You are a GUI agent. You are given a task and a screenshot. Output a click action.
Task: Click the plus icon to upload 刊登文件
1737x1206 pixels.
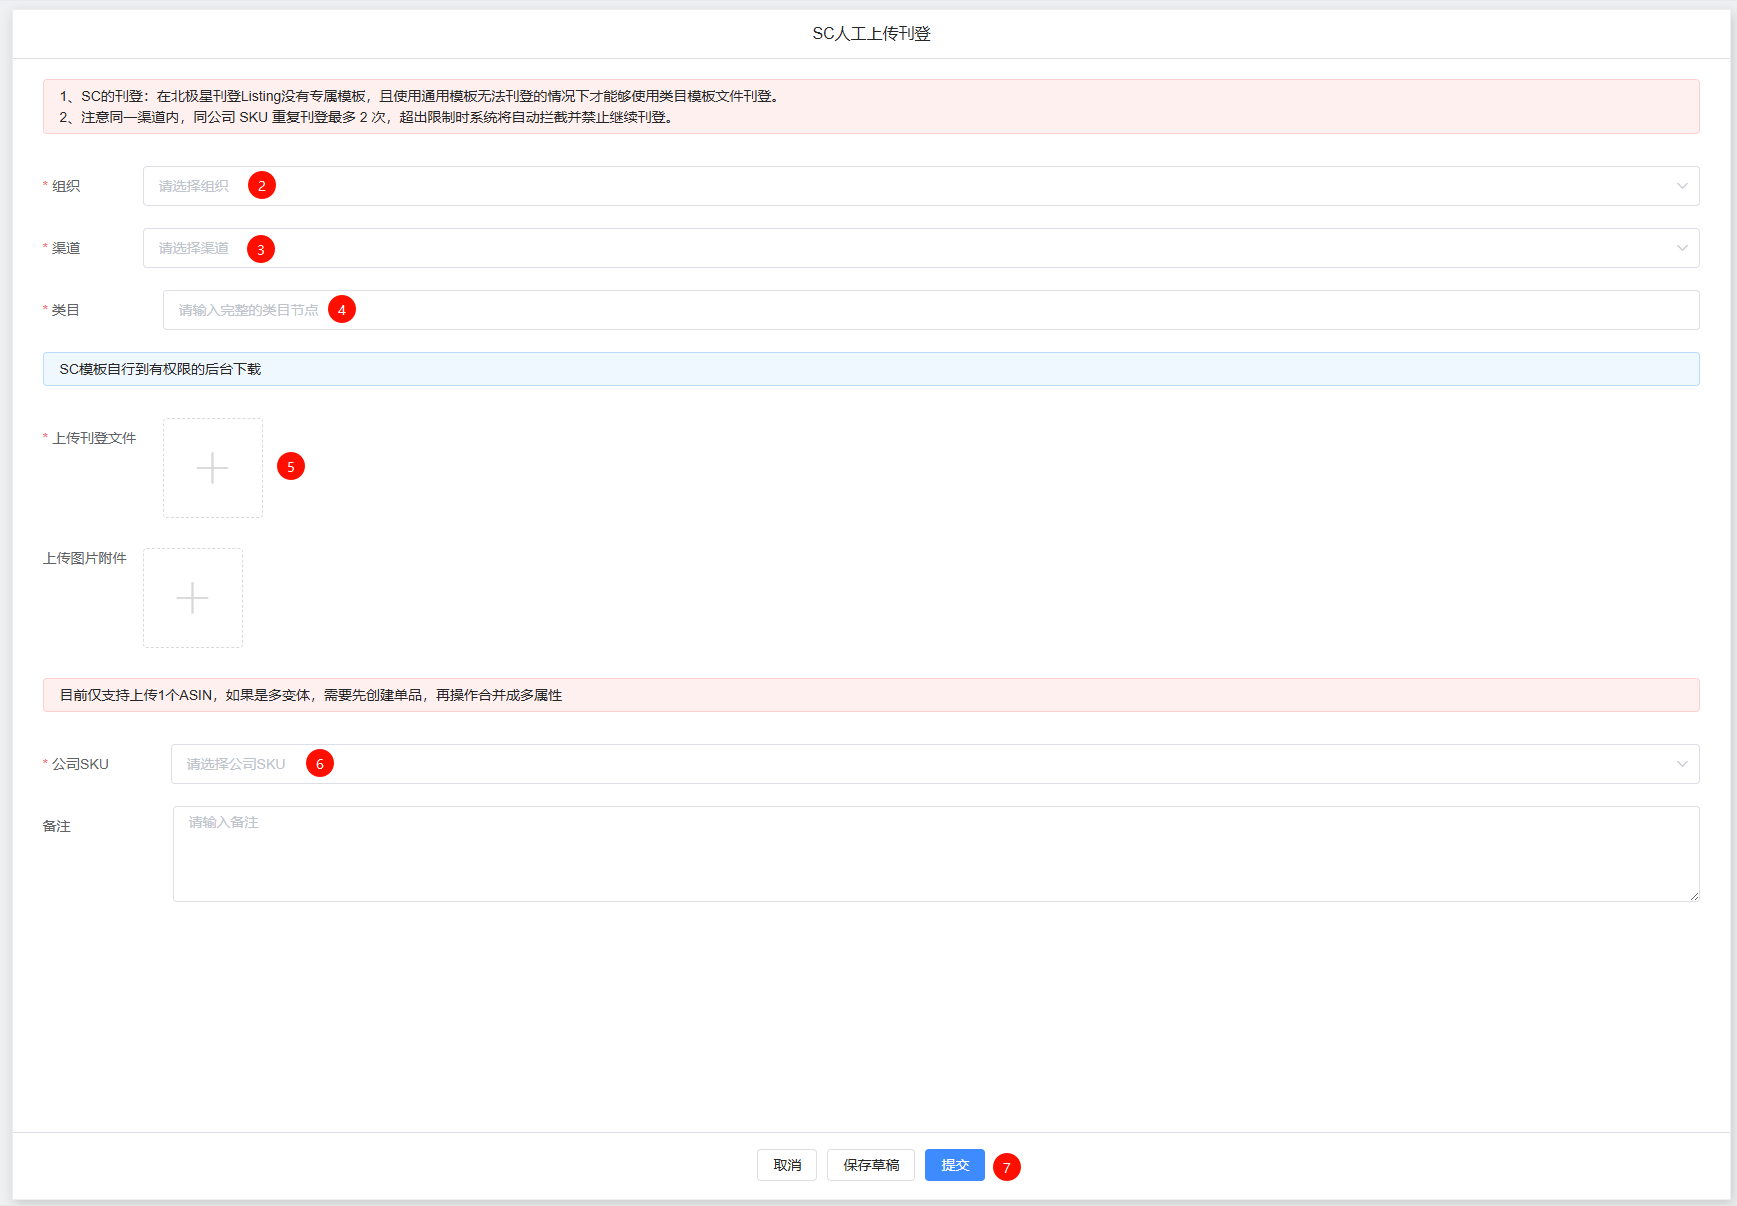point(212,468)
